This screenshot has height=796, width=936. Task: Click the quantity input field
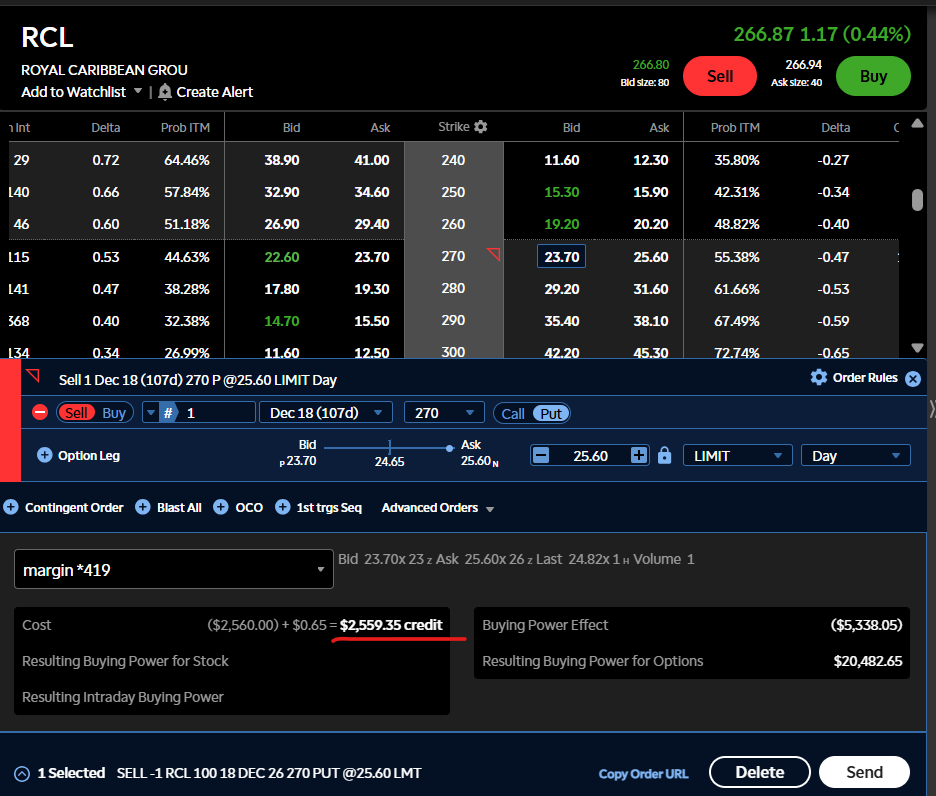click(x=217, y=413)
